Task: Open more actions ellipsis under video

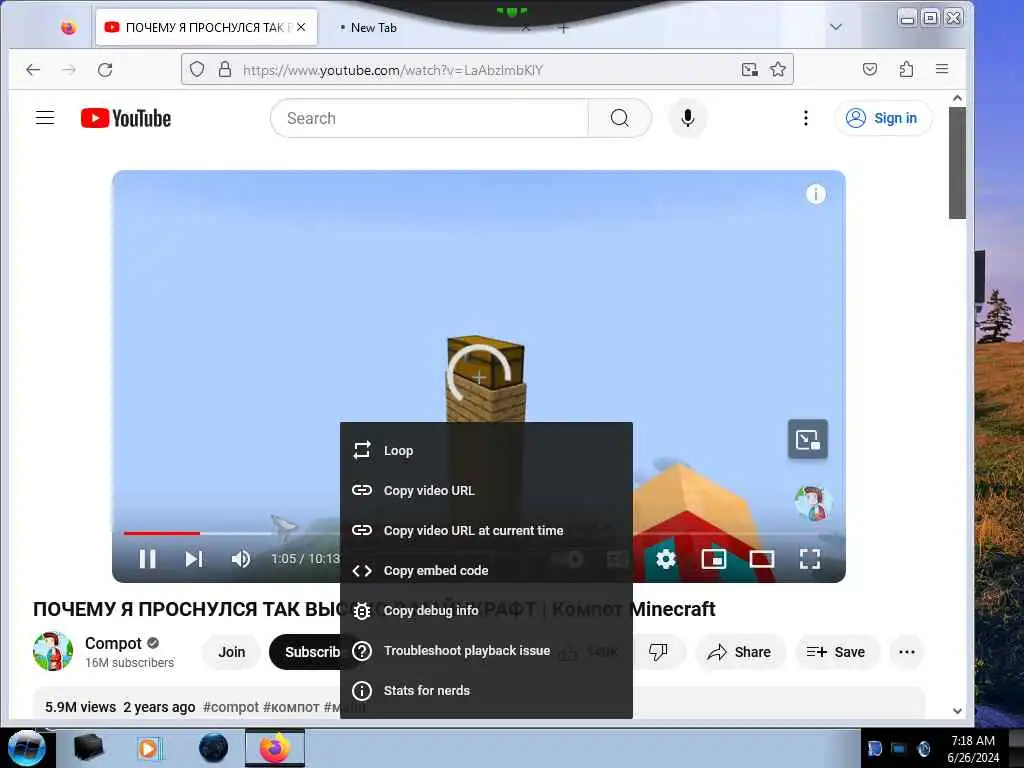Action: click(x=906, y=652)
